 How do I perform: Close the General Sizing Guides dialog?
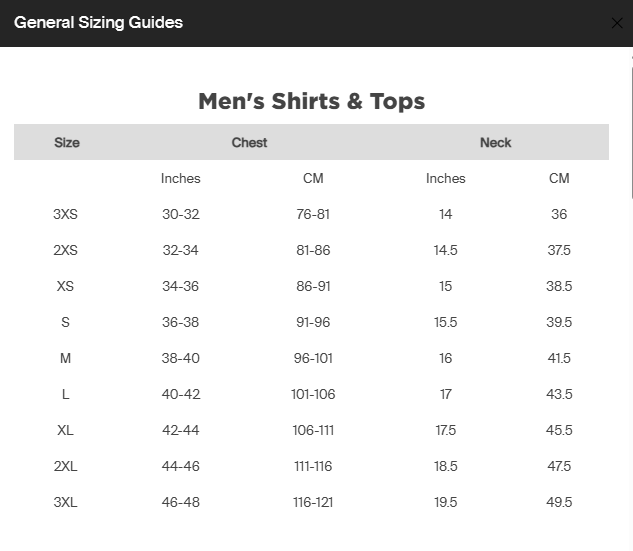click(616, 23)
